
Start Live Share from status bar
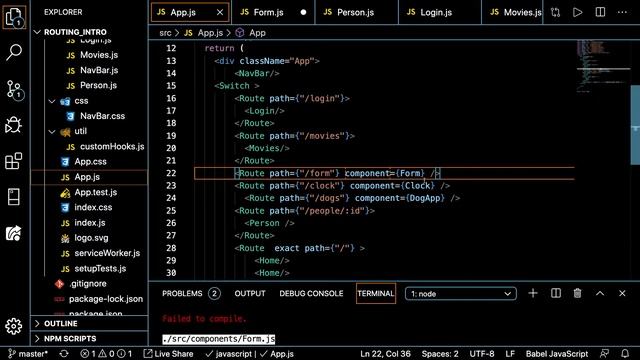tap(168, 354)
